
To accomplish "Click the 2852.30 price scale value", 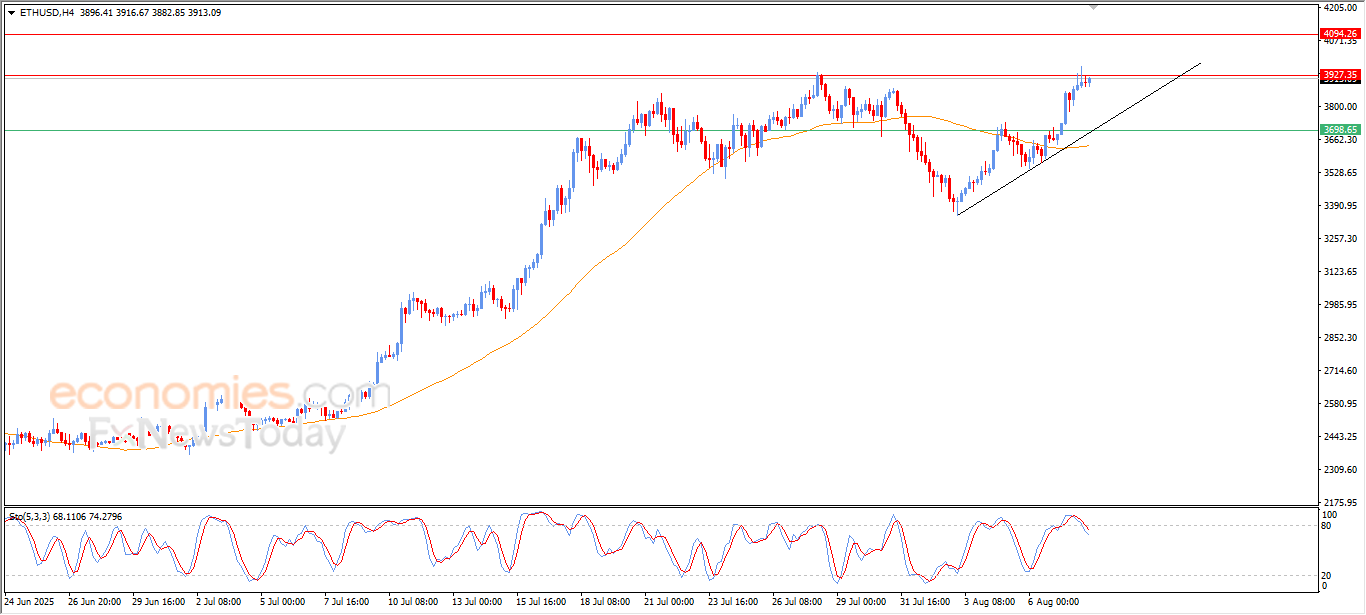I will pos(1339,338).
